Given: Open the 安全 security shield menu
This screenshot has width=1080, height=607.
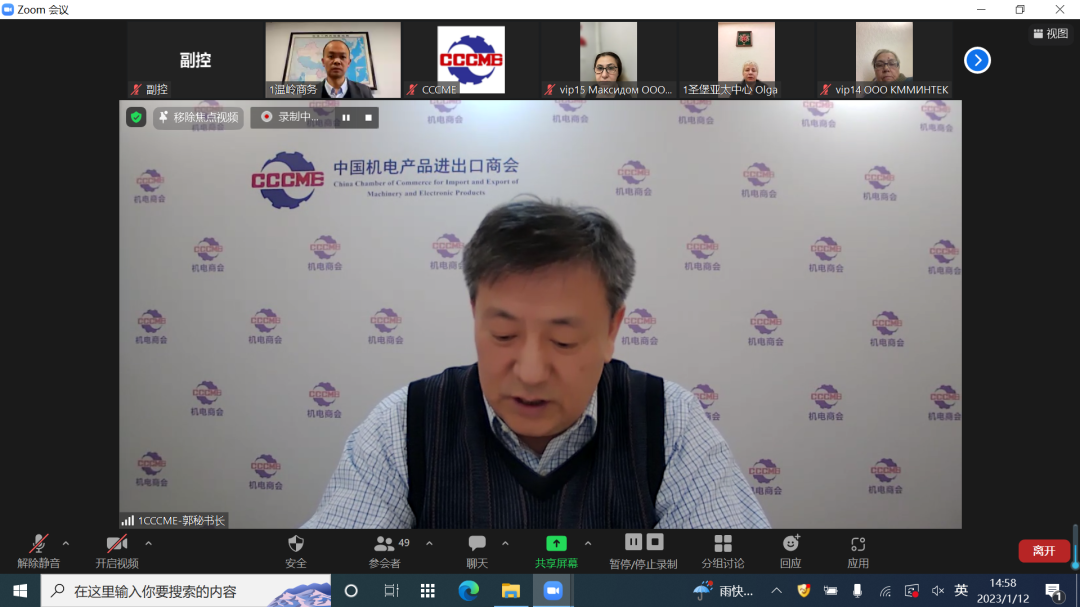Looking at the screenshot, I should pyautogui.click(x=295, y=552).
